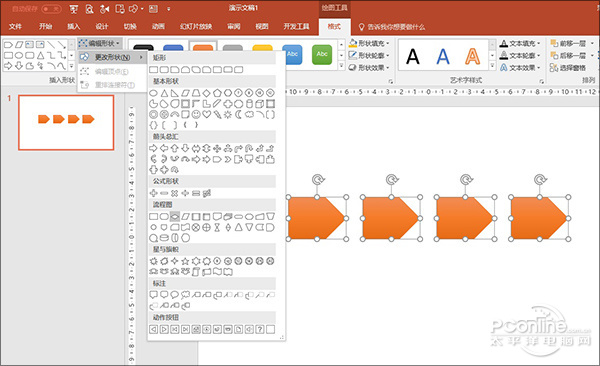
Task: Choose the green Abc shape style
Action: click(x=322, y=55)
